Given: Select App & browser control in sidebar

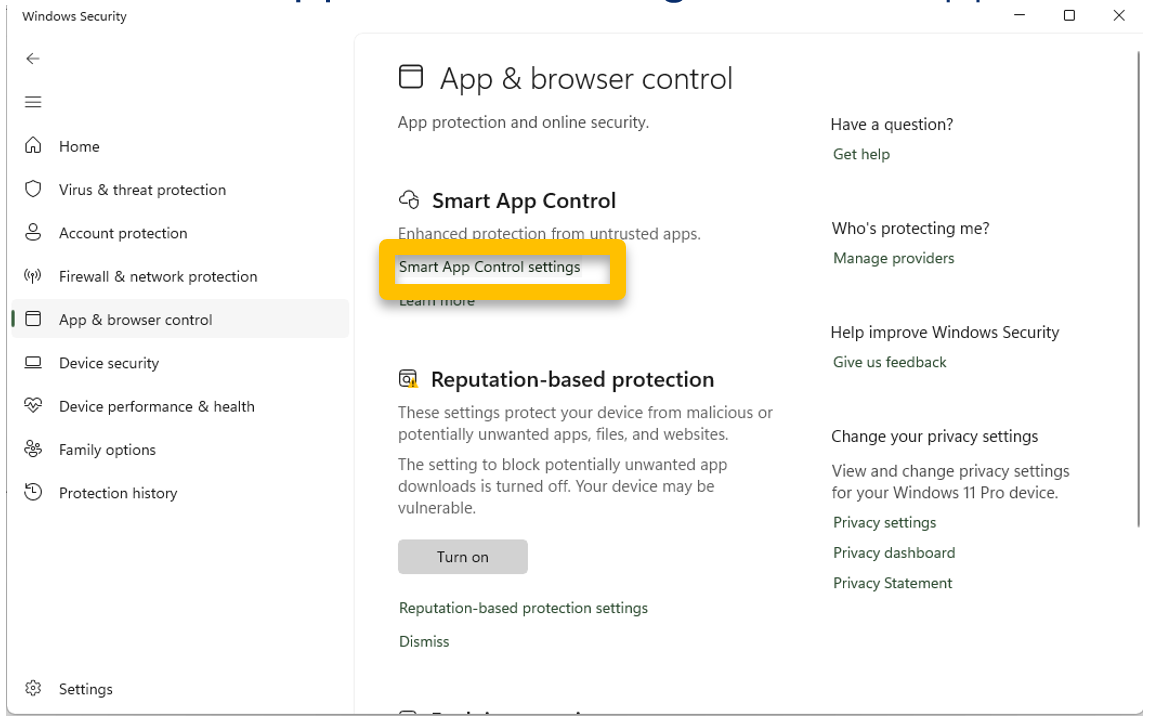Looking at the screenshot, I should tap(135, 320).
